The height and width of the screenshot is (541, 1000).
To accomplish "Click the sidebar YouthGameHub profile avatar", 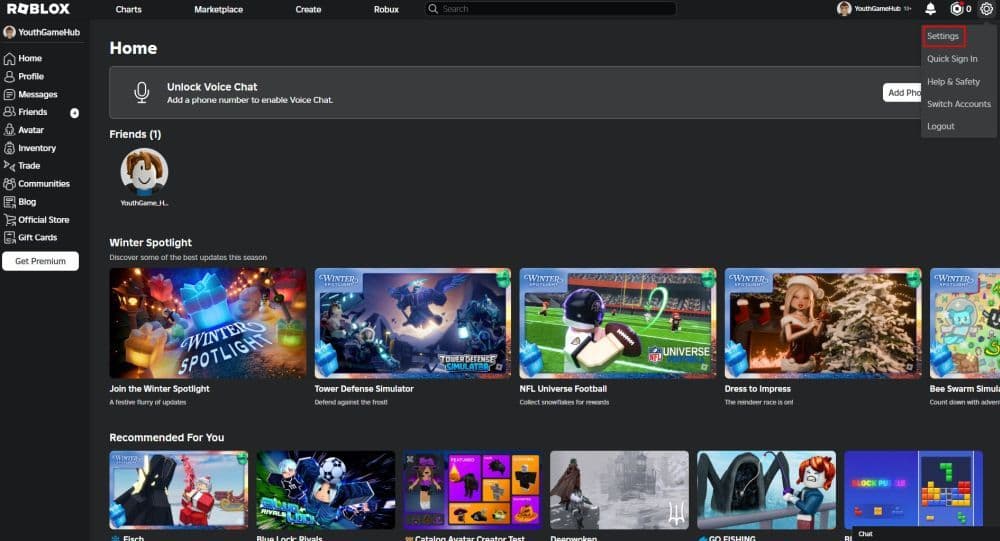I will (x=10, y=32).
